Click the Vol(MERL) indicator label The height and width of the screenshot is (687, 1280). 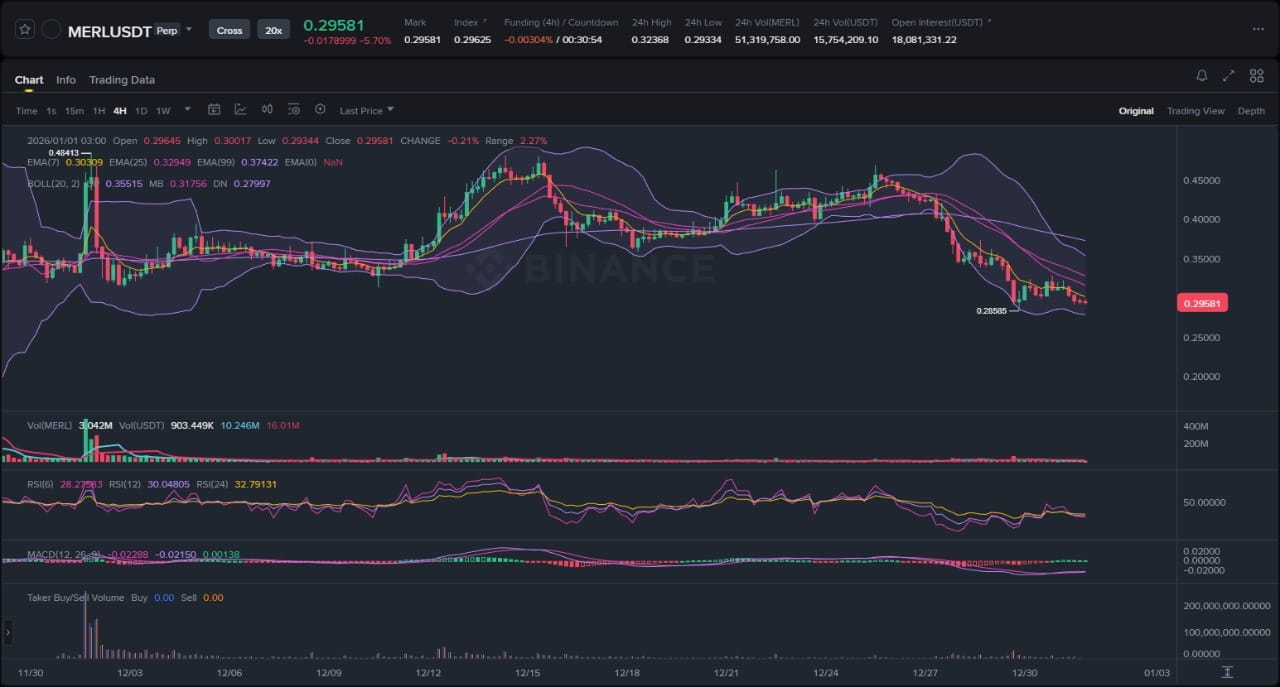click(x=50, y=426)
